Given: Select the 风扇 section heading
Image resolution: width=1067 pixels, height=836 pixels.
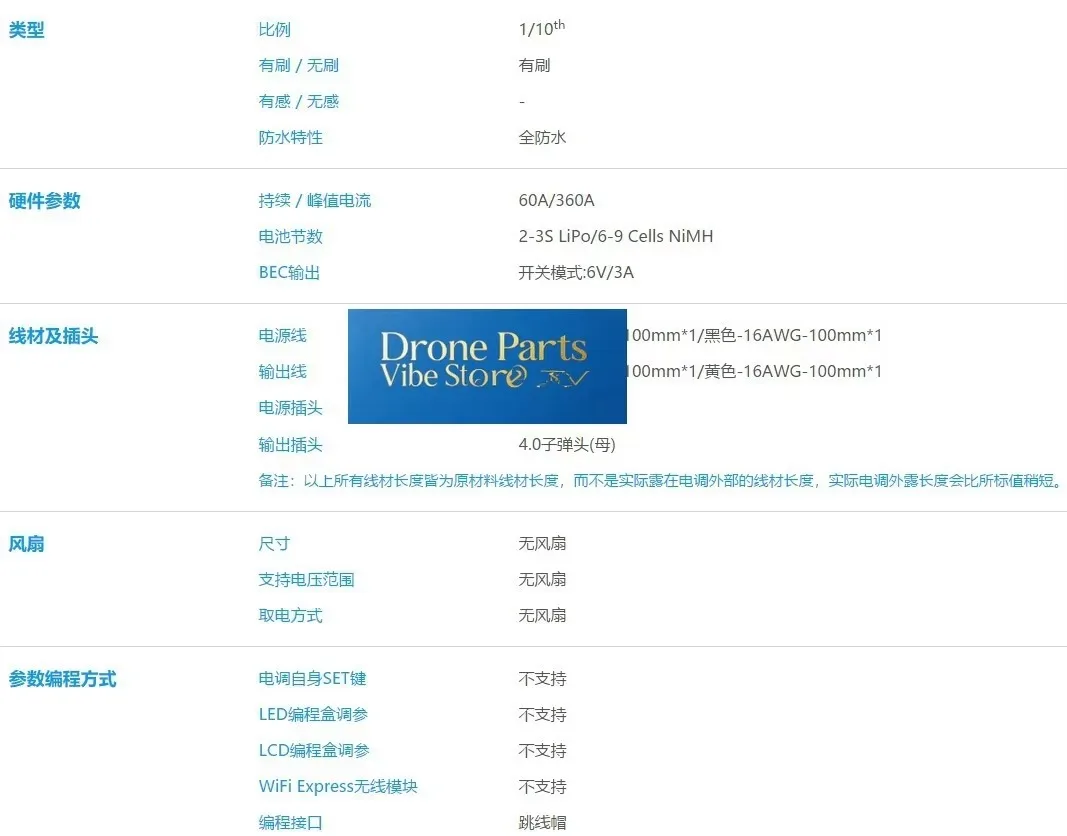Looking at the screenshot, I should coord(27,544).
